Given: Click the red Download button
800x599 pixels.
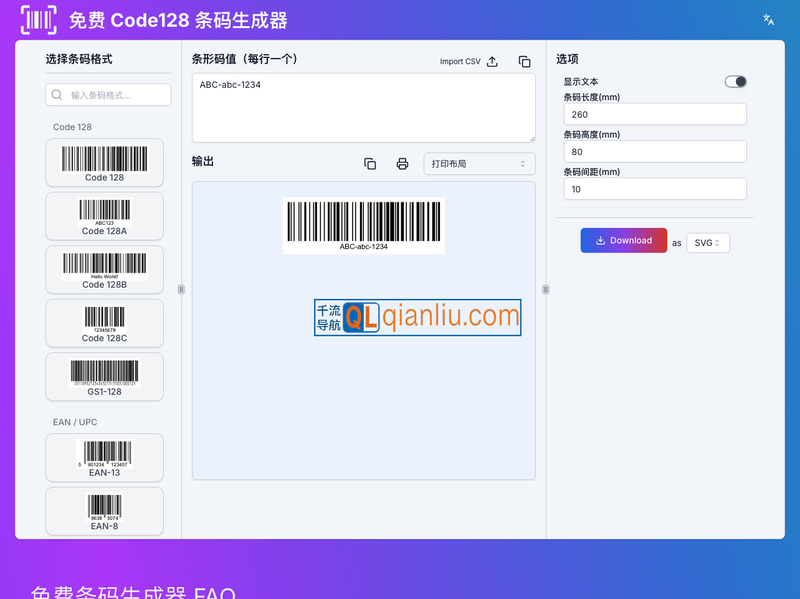Looking at the screenshot, I should pos(623,240).
